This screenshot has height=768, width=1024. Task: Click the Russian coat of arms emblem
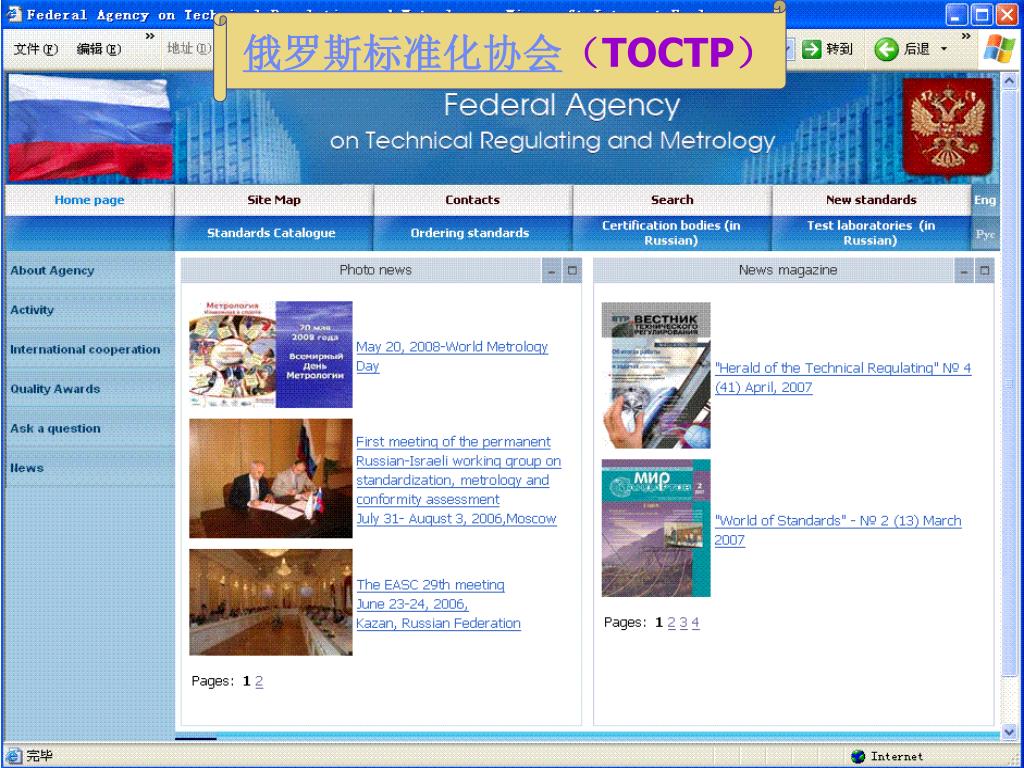(948, 128)
